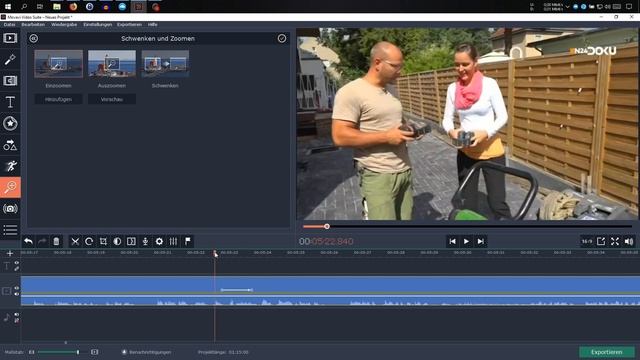Open the 16:9 aspect ratio selector

587,241
